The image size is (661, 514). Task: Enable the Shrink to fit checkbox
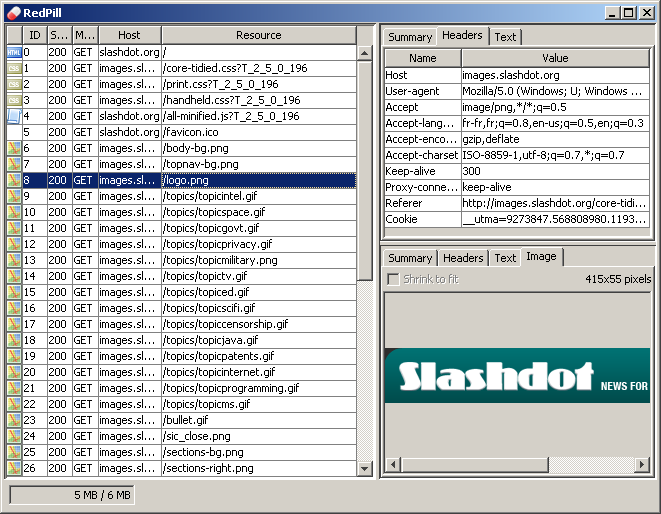(x=393, y=279)
